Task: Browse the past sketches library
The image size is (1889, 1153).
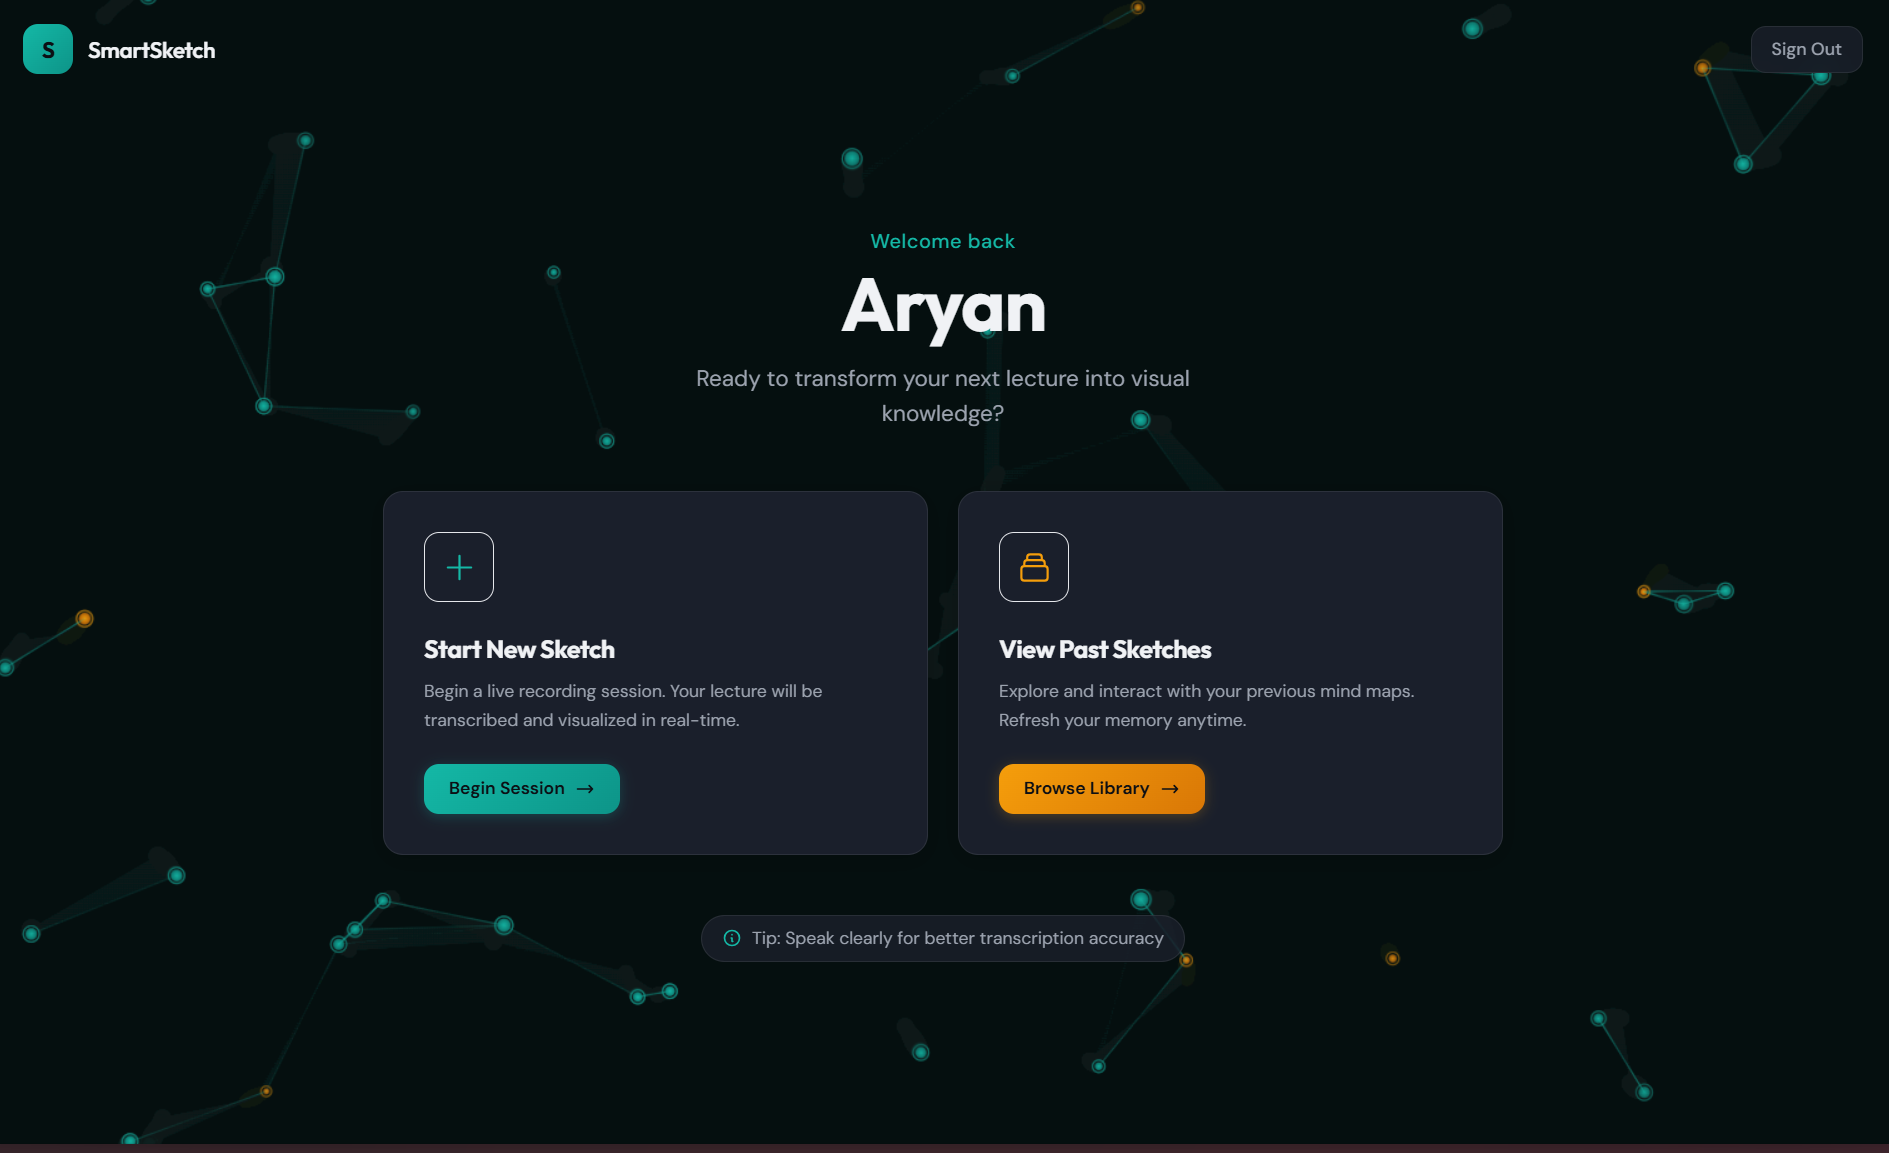Action: 1102,789
